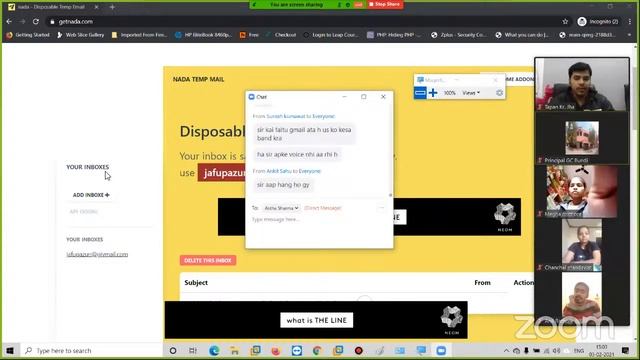The width and height of the screenshot is (640, 360).
Task: Open Magnifier settings gear
Action: point(499,93)
